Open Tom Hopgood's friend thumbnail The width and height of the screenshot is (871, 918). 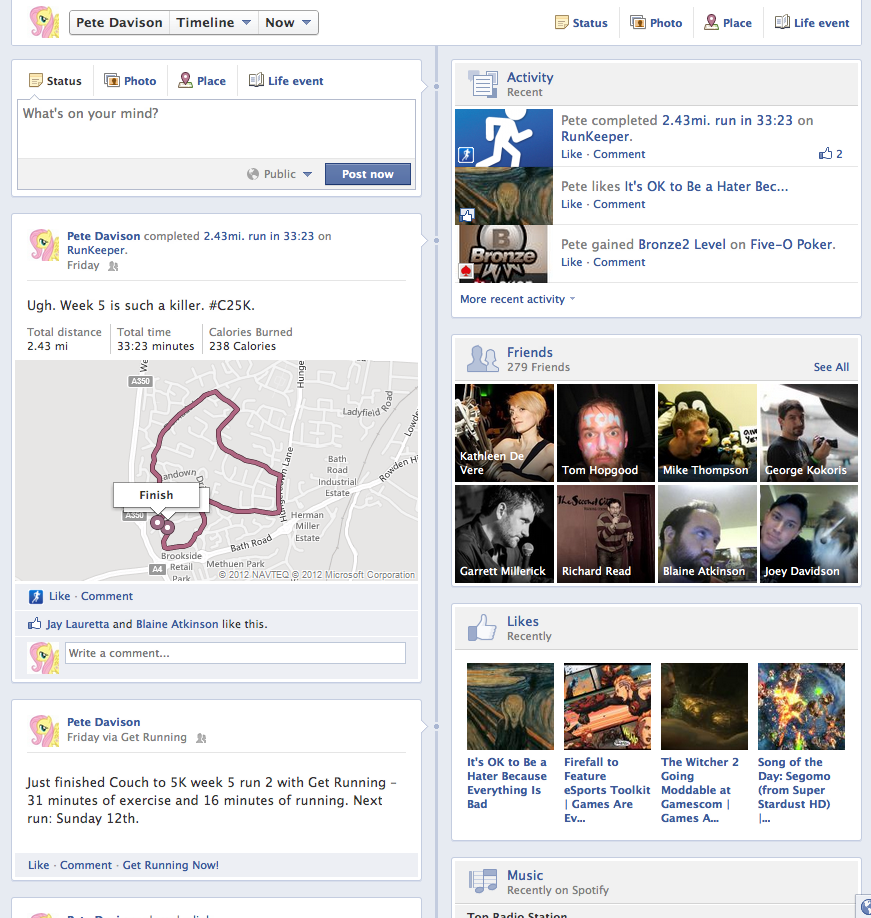605,433
